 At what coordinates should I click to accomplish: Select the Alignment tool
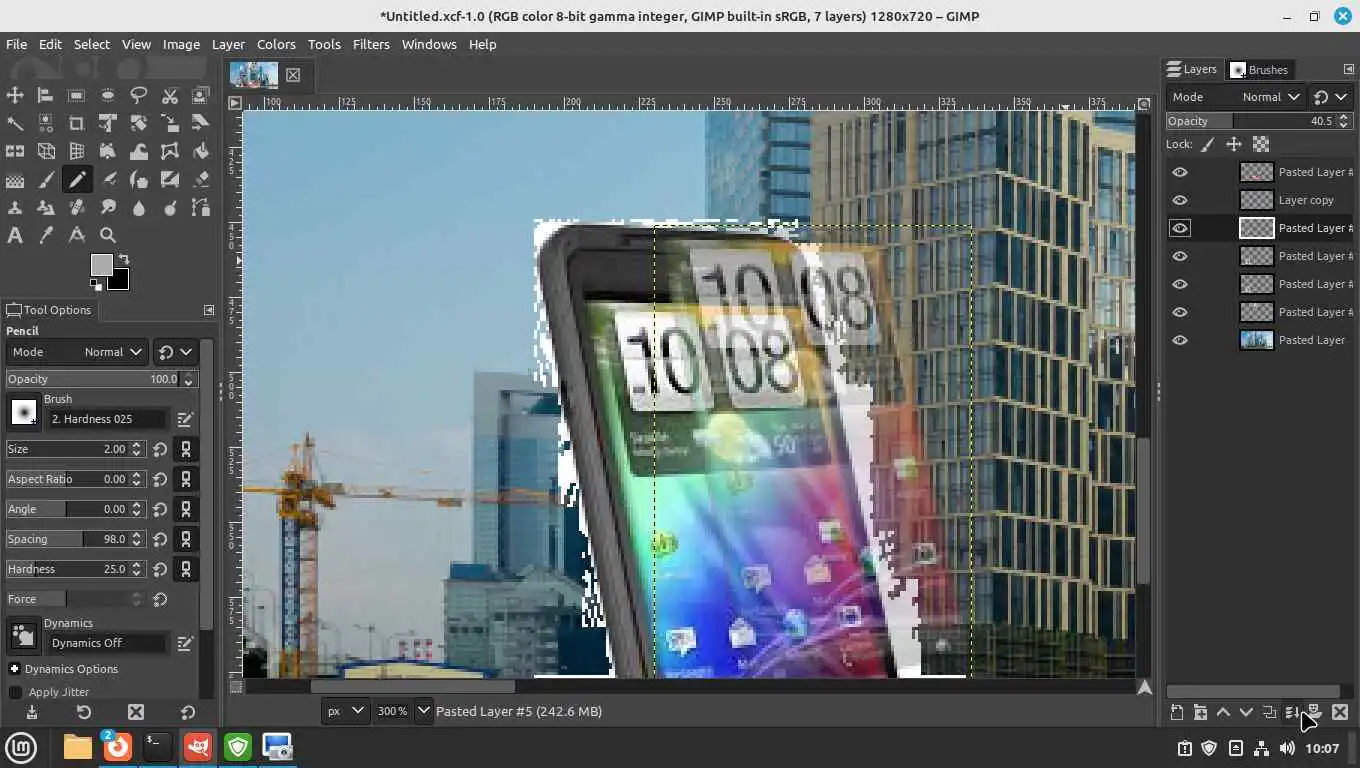(45, 95)
